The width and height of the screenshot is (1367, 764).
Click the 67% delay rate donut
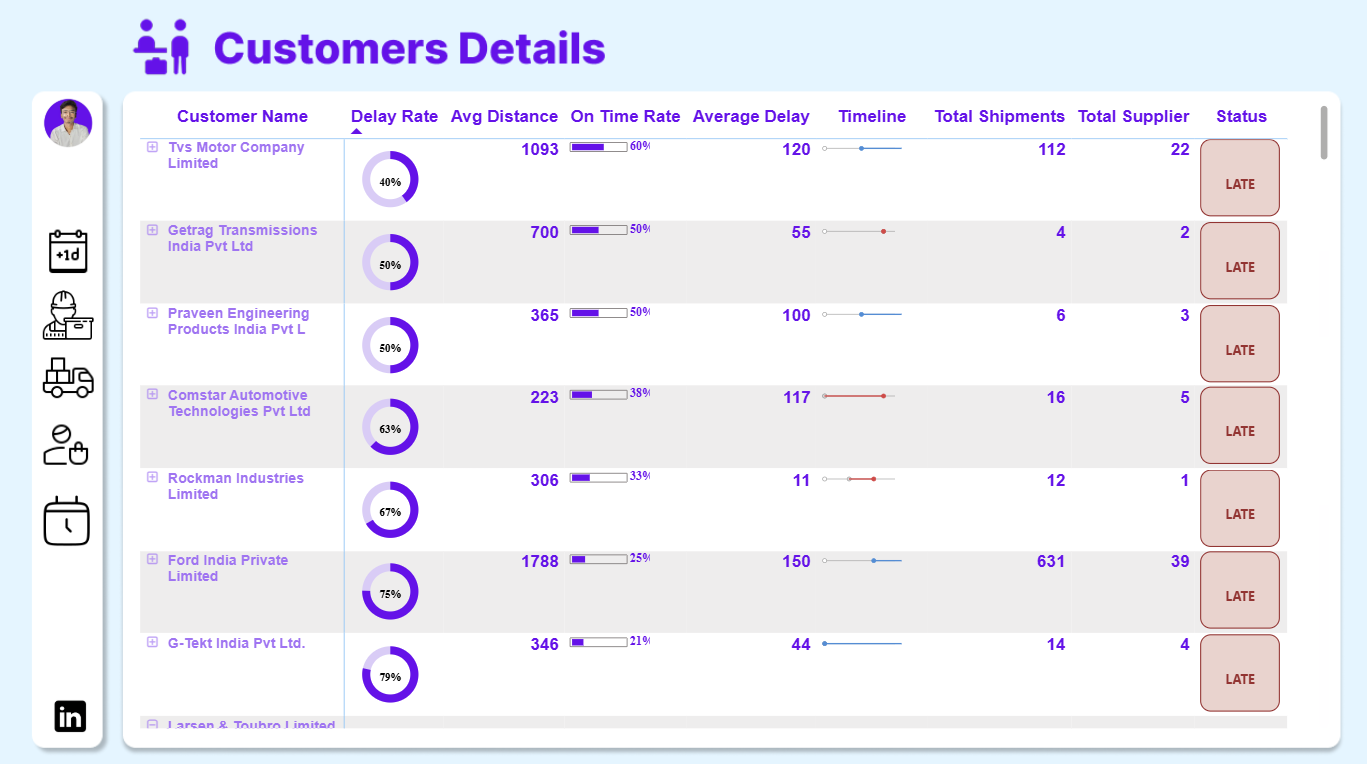coord(390,511)
